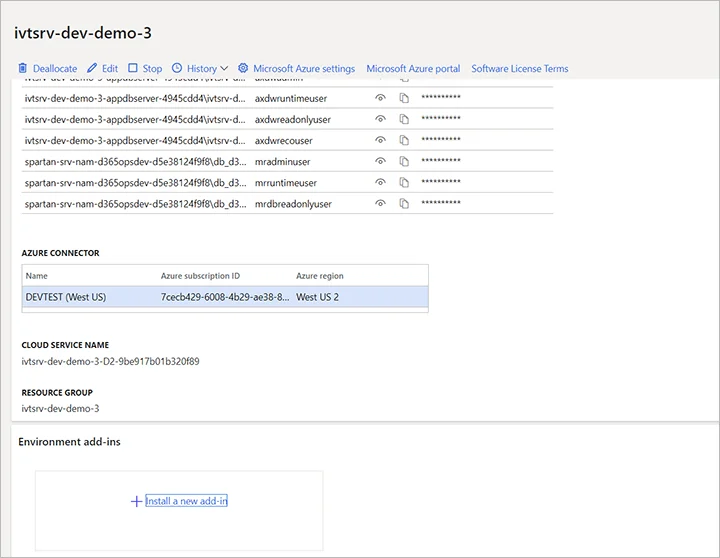Copy the mradminuser password
The width and height of the screenshot is (720, 558).
[404, 161]
